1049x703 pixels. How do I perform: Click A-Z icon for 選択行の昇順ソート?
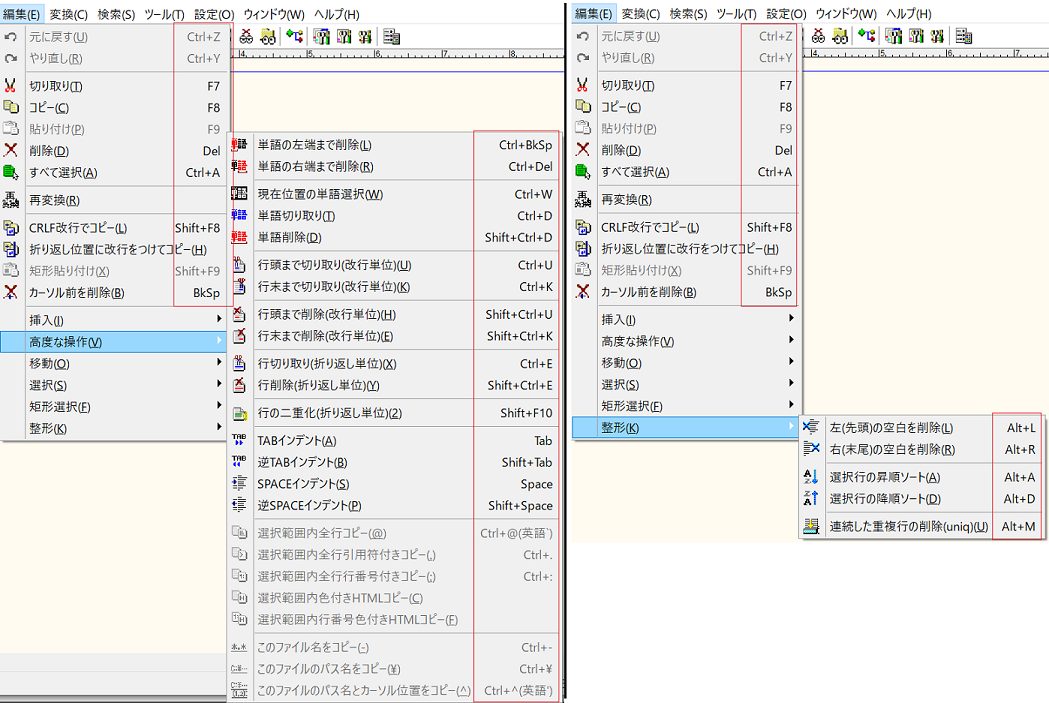pyautogui.click(x=811, y=476)
